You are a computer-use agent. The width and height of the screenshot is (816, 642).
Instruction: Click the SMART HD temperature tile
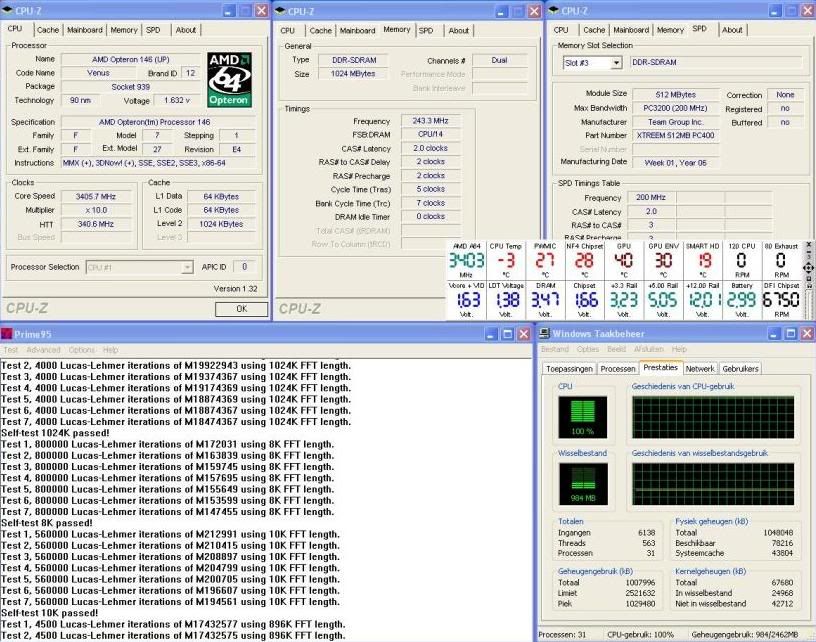click(703, 260)
